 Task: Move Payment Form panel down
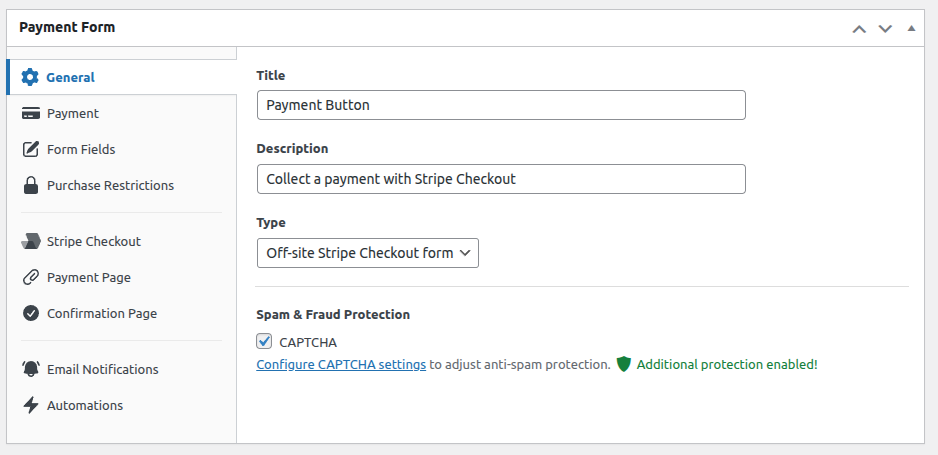coord(885,28)
